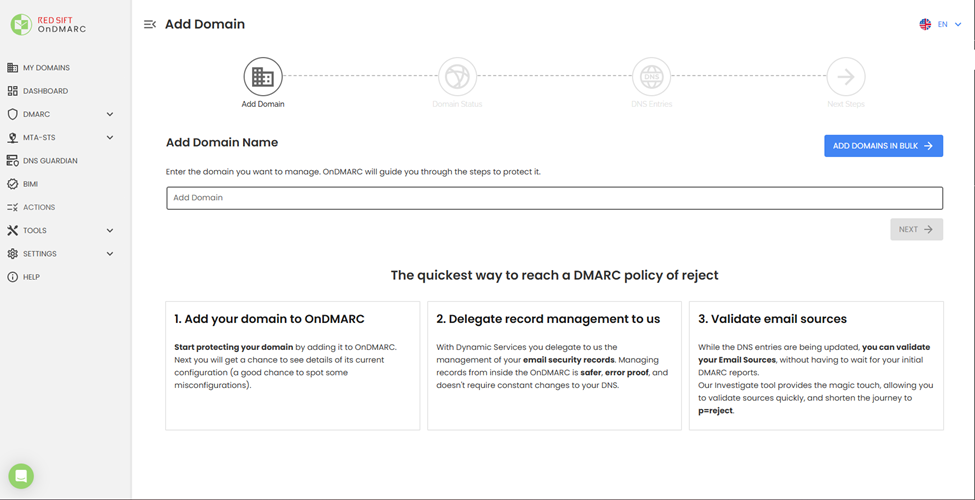Image resolution: width=975 pixels, height=500 pixels.
Task: Click the BIMI checkmark badge icon
Action: (12, 184)
